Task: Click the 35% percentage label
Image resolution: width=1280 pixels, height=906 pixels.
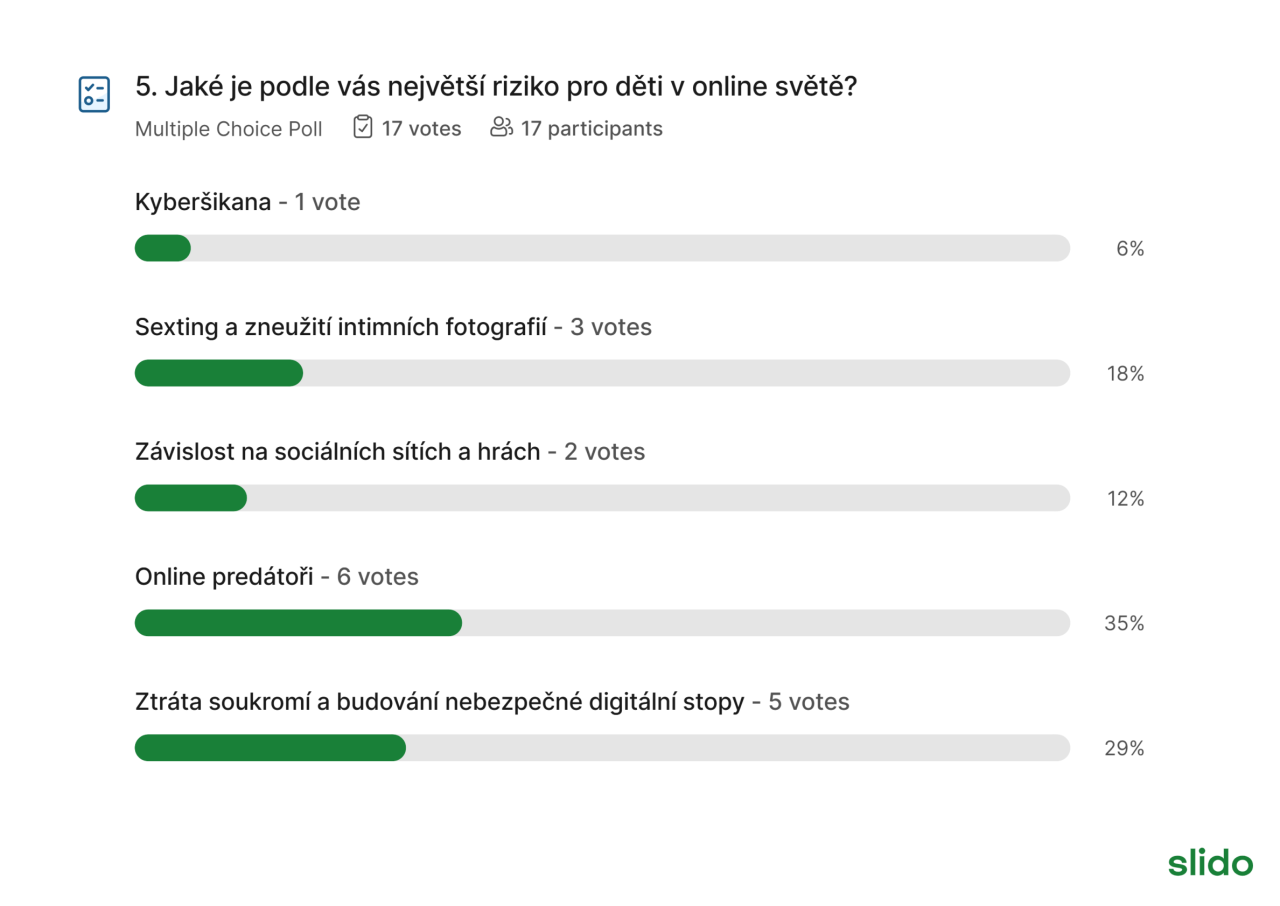Action: tap(1124, 623)
